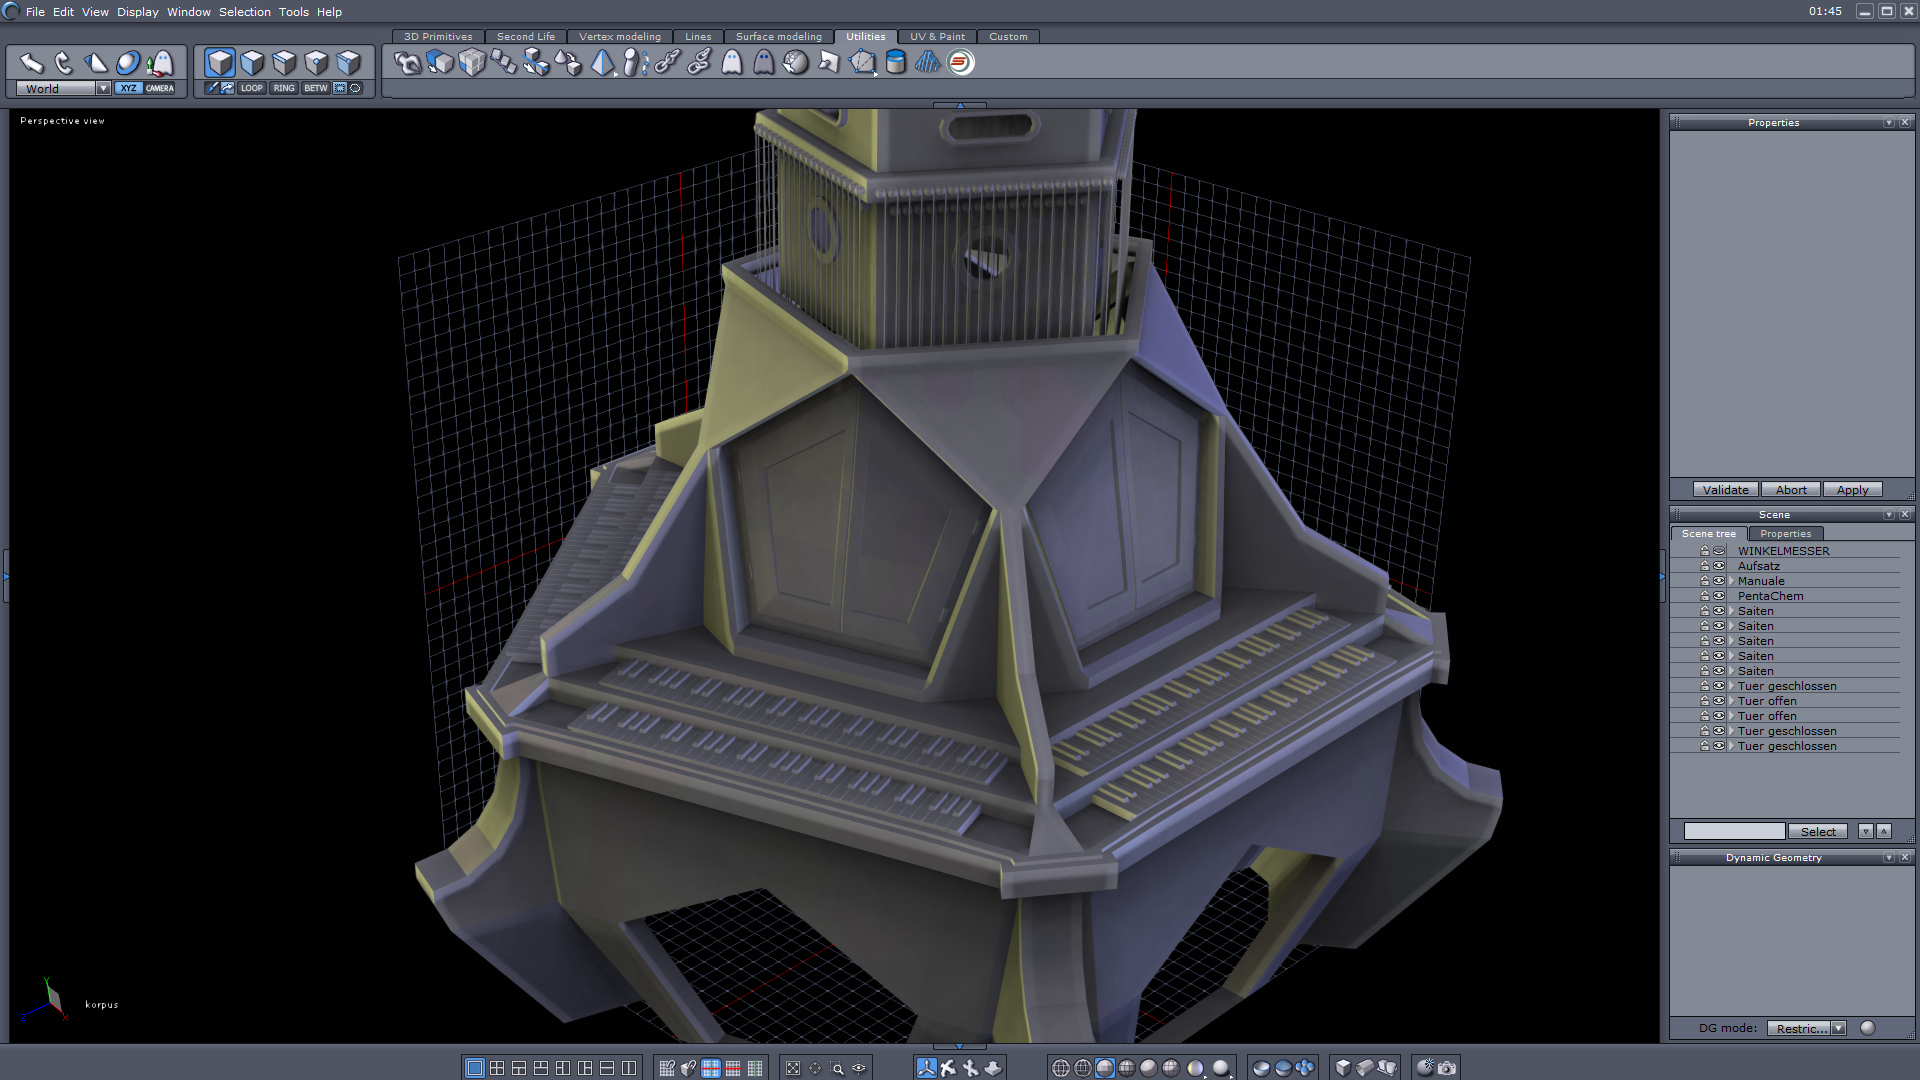The width and height of the screenshot is (1920, 1080).
Task: Show the hidden WINKELMESSER object
Action: pos(1719,551)
